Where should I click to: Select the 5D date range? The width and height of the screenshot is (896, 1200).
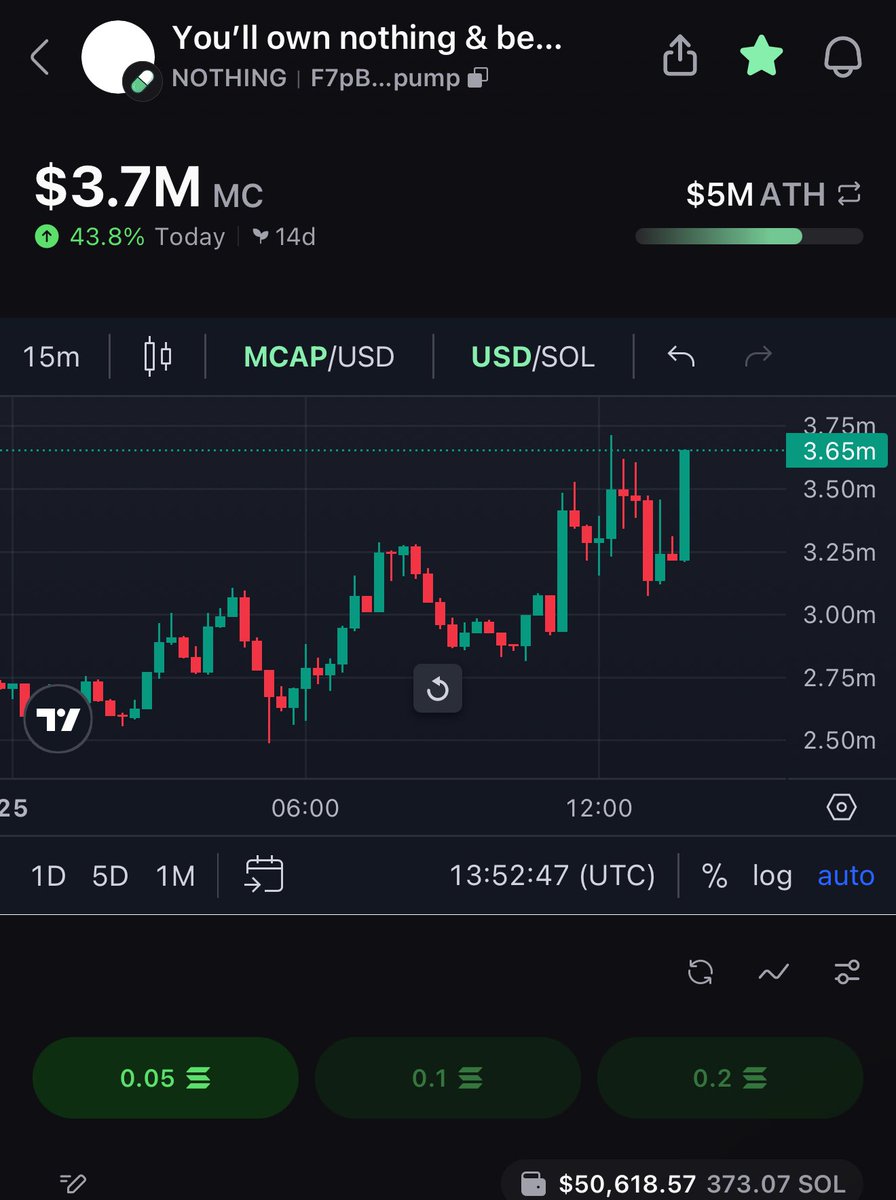pos(110,876)
